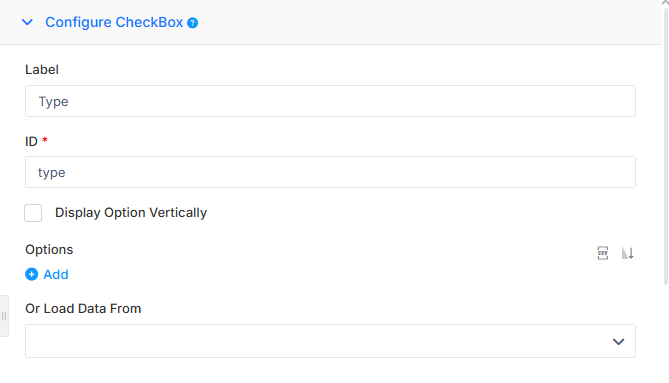Click the vertical scrollbar thumb
This screenshot has height=383, width=669.
click(x=666, y=145)
